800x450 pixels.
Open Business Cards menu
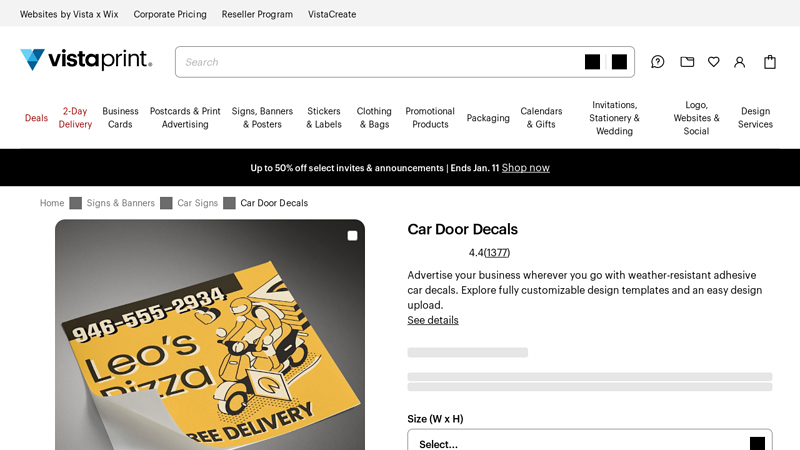click(120, 118)
